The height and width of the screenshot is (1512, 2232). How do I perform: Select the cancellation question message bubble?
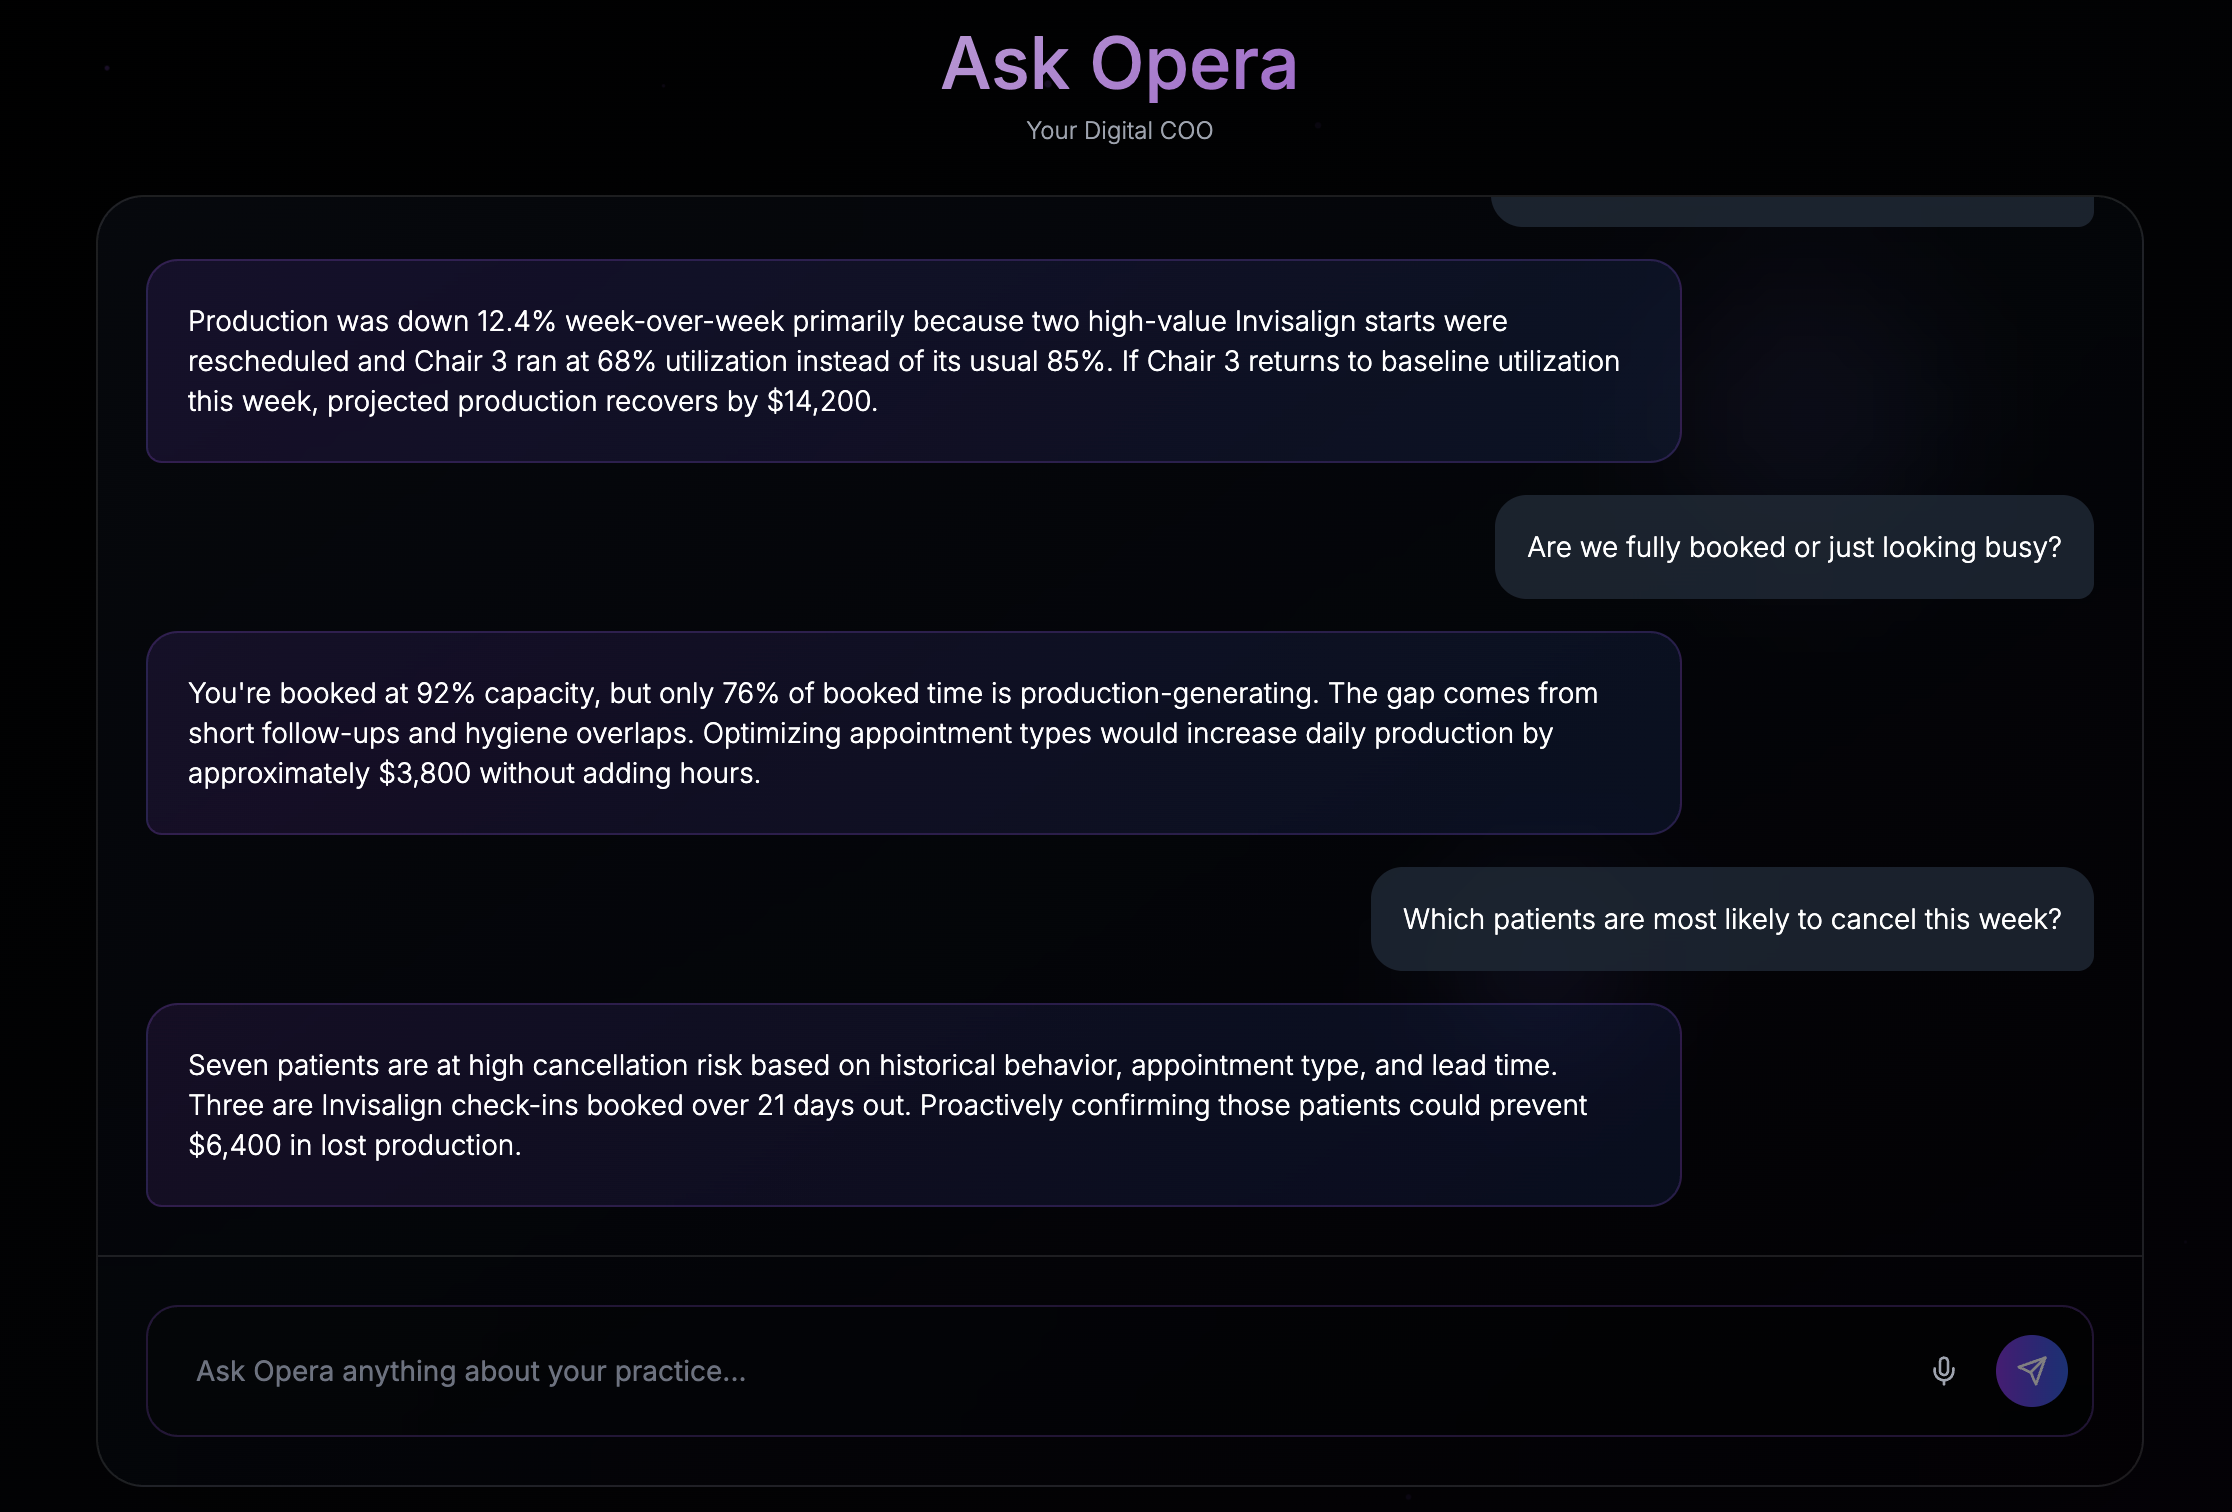coord(1732,918)
